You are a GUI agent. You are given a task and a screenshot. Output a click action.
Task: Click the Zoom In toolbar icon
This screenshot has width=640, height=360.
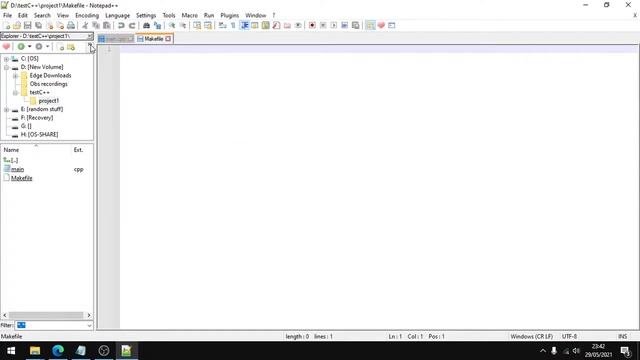[172, 25]
